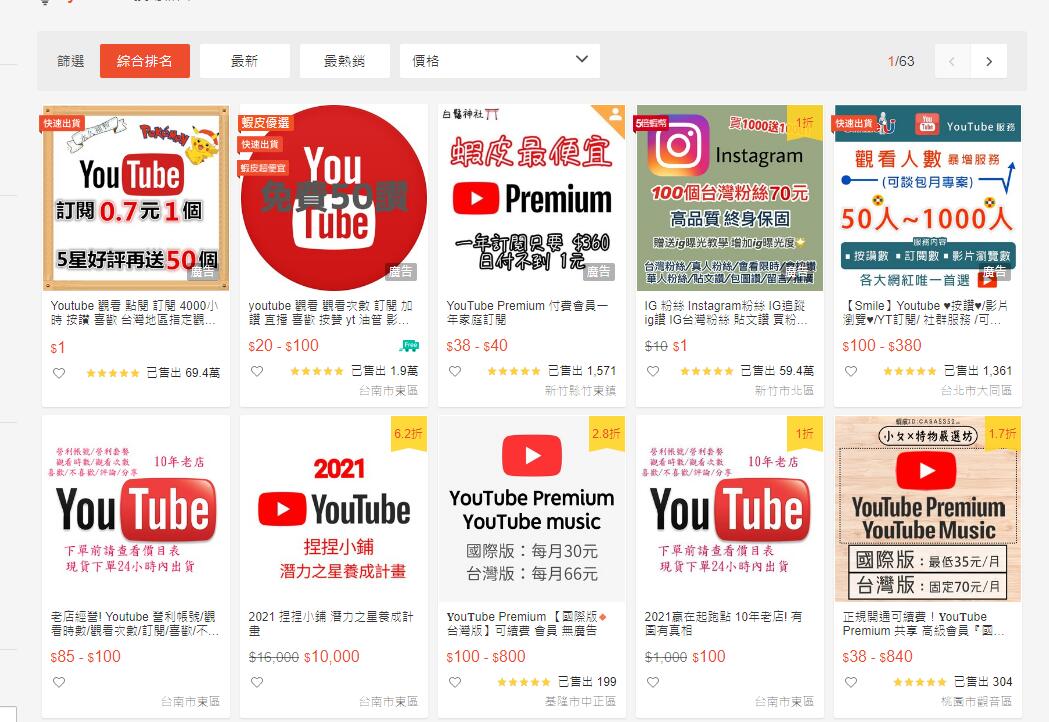This screenshot has width=1049, height=722.
Task: Click the price "$38 - $840"
Action: (x=878, y=656)
